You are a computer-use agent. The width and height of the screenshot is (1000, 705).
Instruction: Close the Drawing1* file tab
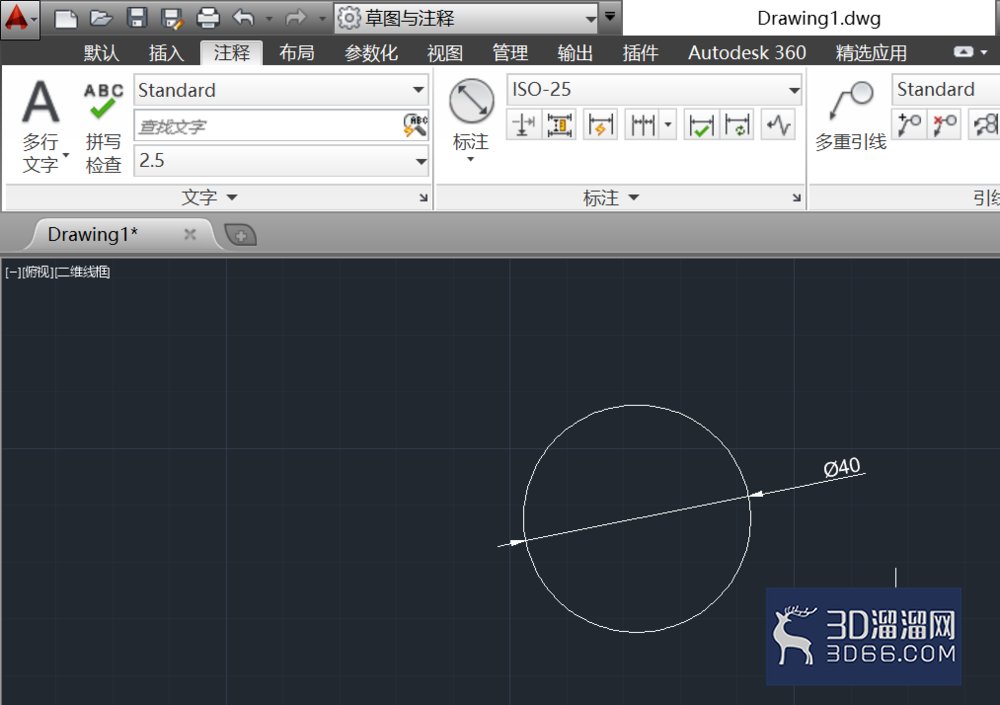190,234
